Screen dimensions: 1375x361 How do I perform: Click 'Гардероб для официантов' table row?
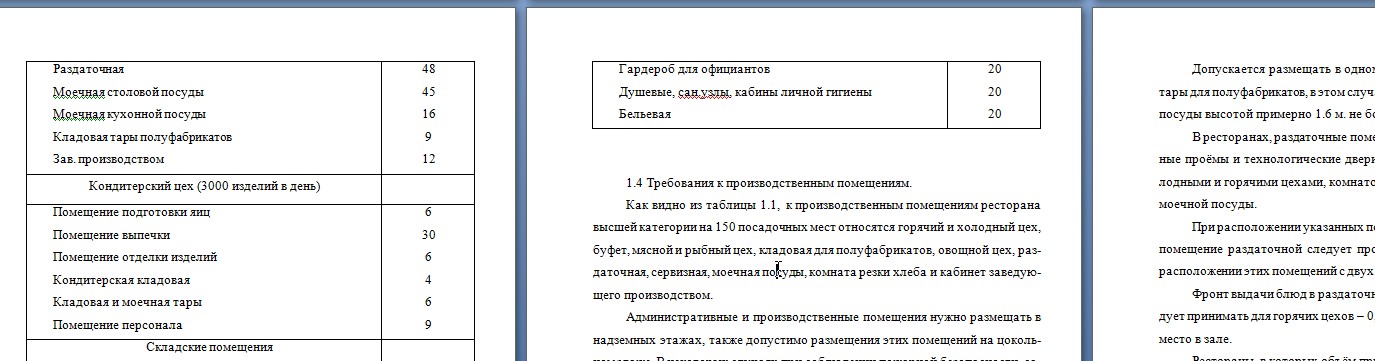816,70
